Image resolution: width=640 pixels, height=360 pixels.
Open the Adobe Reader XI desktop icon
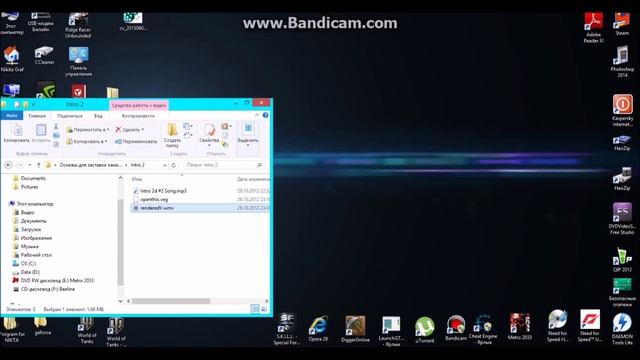(x=593, y=27)
